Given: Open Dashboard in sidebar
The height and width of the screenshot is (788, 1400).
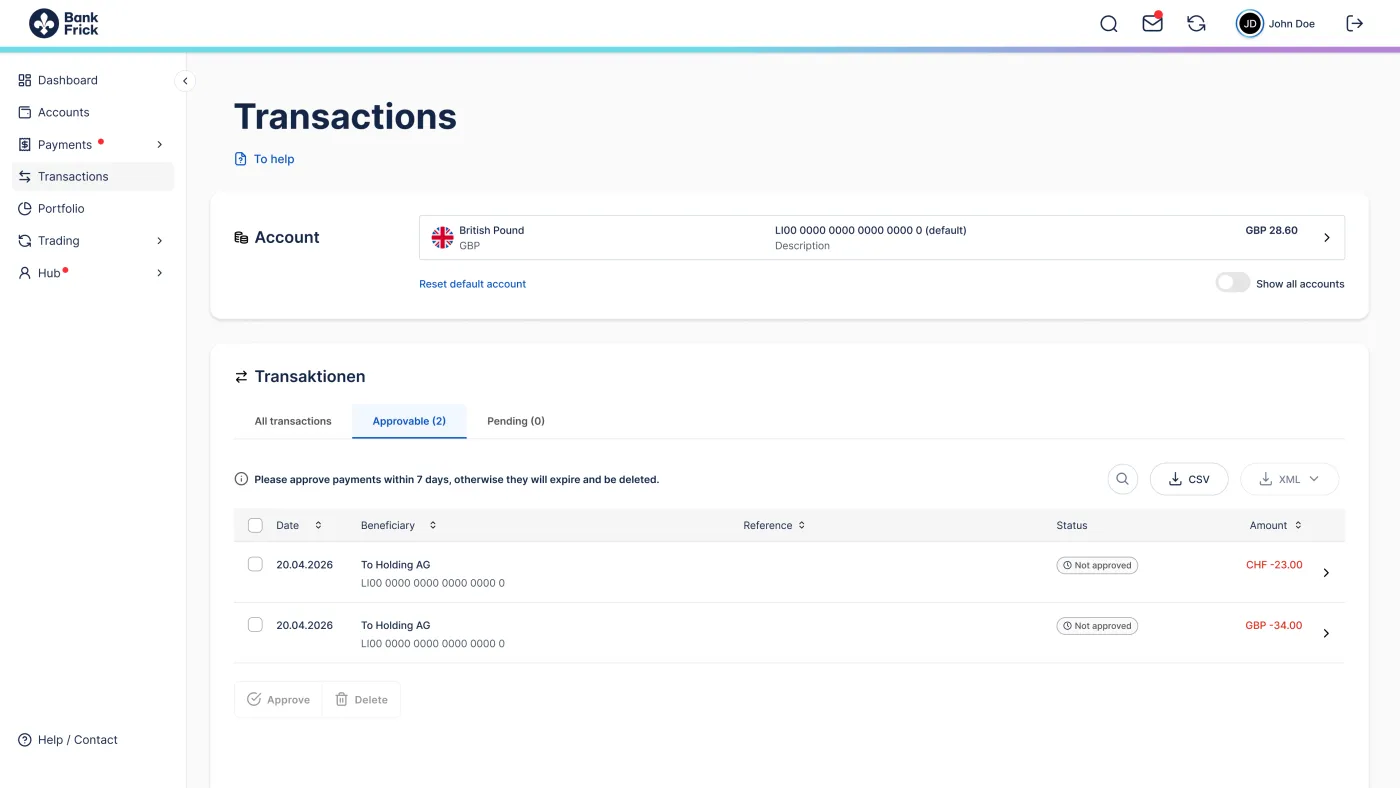Looking at the screenshot, I should 68,80.
